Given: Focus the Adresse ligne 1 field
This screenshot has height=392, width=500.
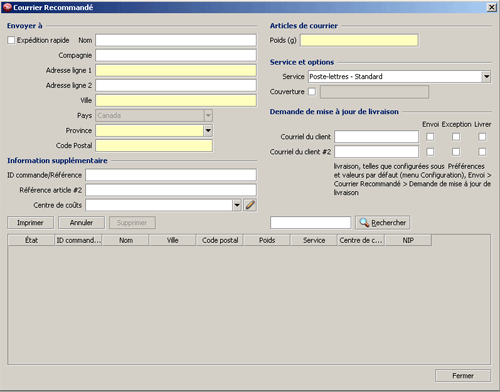Looking at the screenshot, I should tap(176, 70).
